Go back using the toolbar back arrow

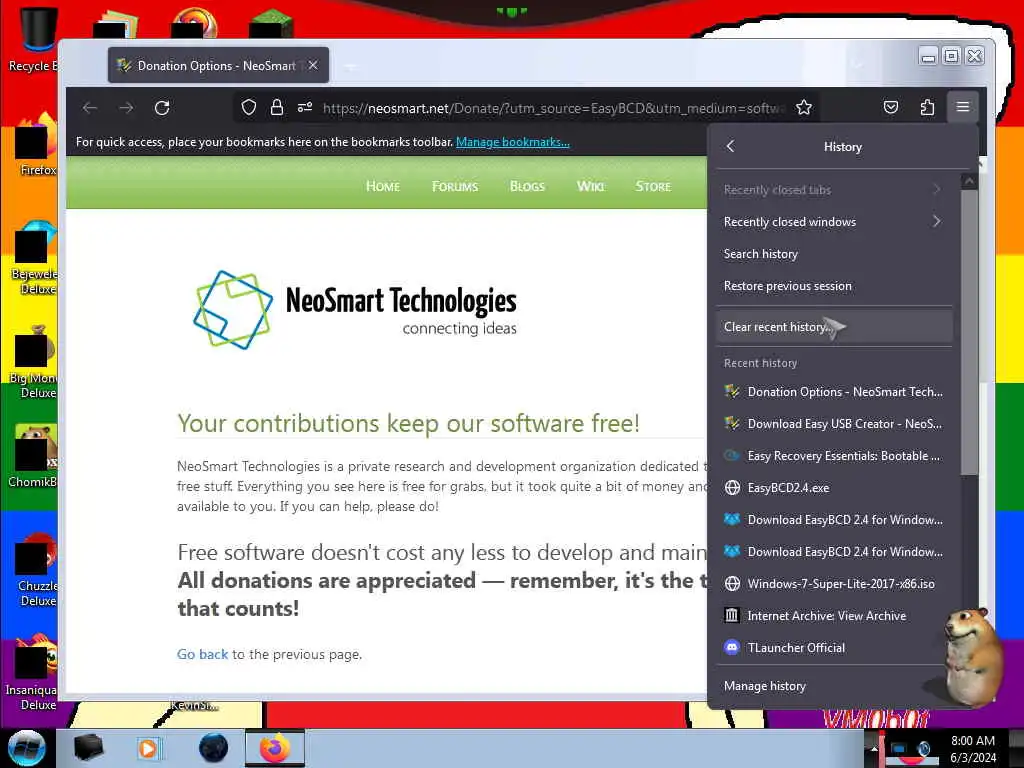click(90, 108)
